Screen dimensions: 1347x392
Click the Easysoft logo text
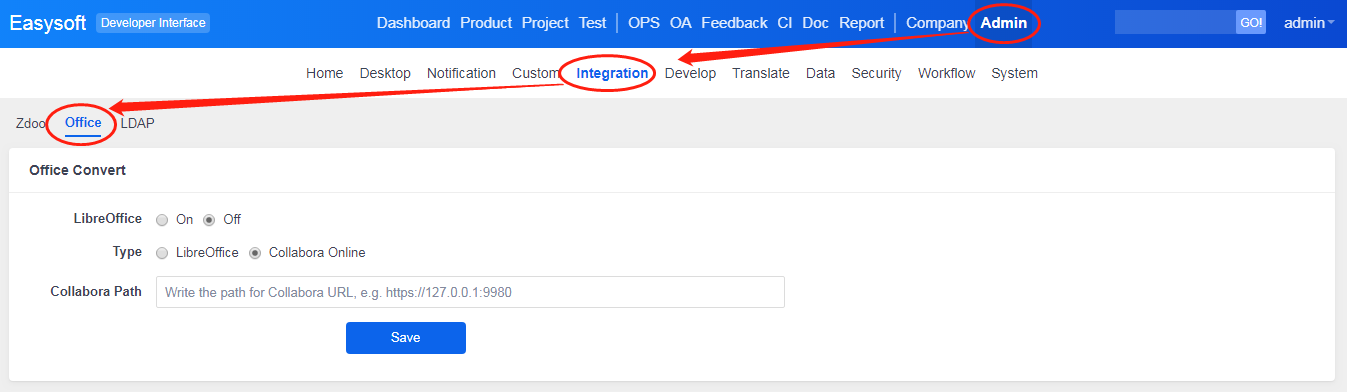[x=47, y=23]
